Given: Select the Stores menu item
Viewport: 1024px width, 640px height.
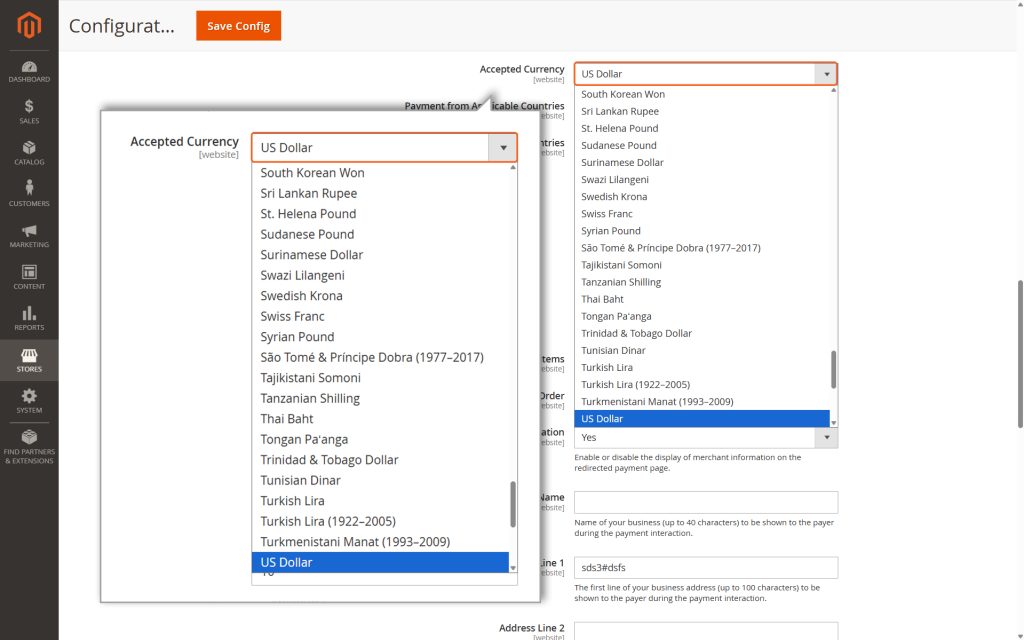Looking at the screenshot, I should [29, 360].
